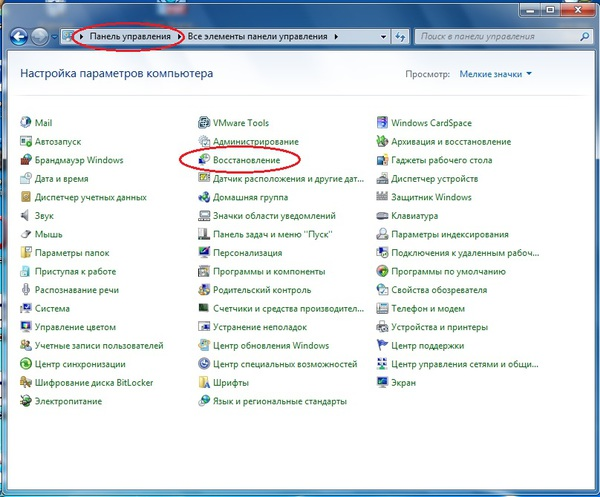Click the Клавиатура keyboard icon

pyautogui.click(x=382, y=215)
